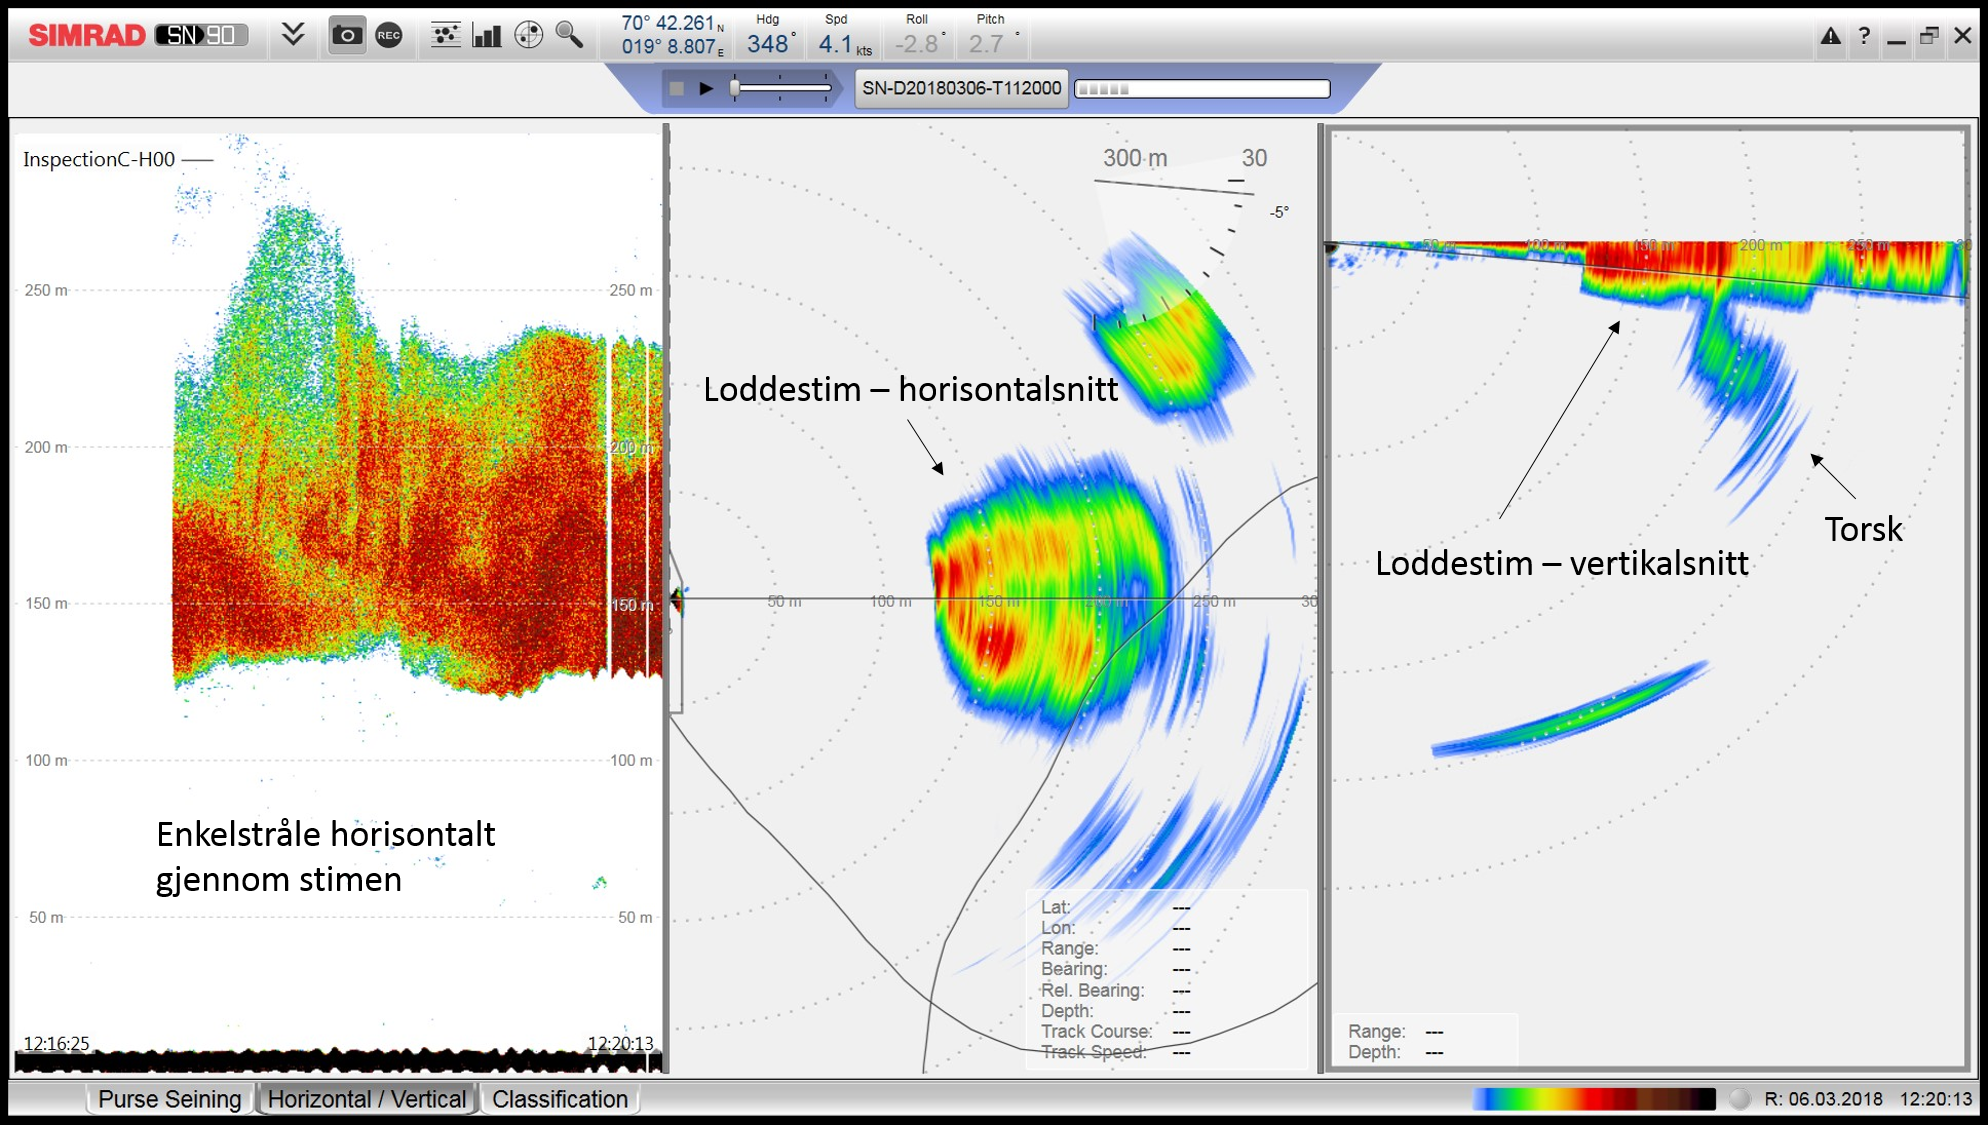
Task: Restore down the SN90 window
Action: tap(1929, 36)
